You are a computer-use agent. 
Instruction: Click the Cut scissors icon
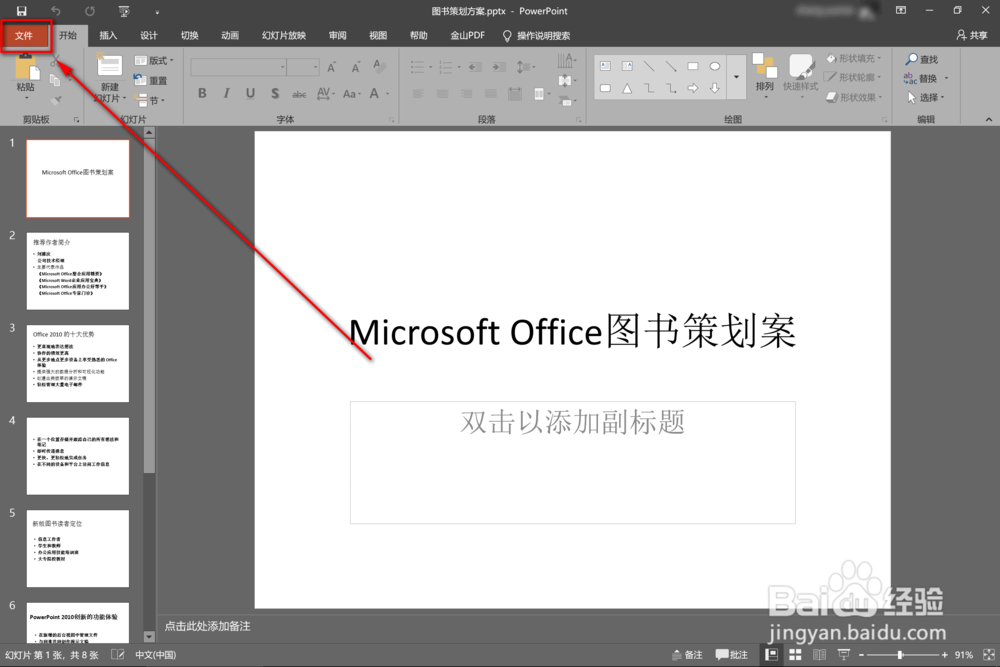(55, 61)
